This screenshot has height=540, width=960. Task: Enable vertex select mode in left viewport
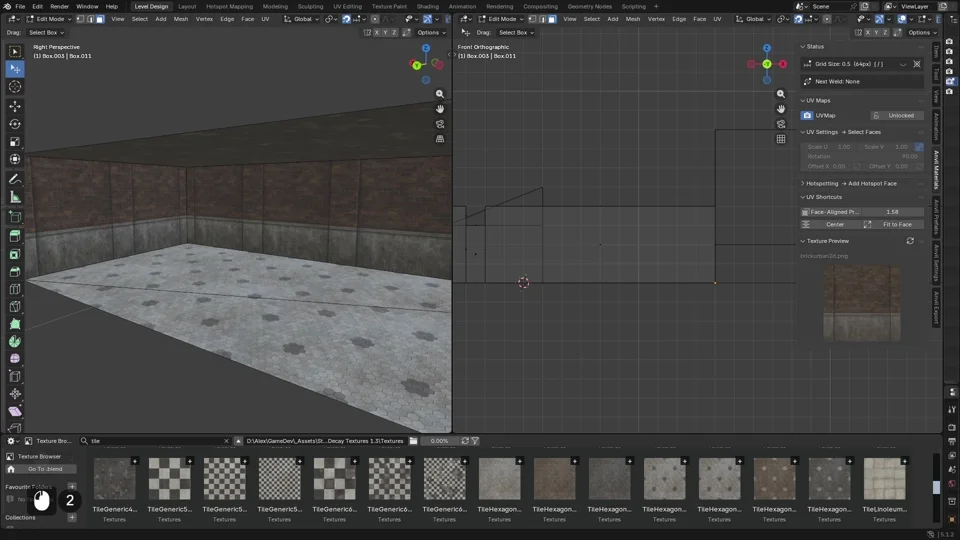click(x=80, y=19)
